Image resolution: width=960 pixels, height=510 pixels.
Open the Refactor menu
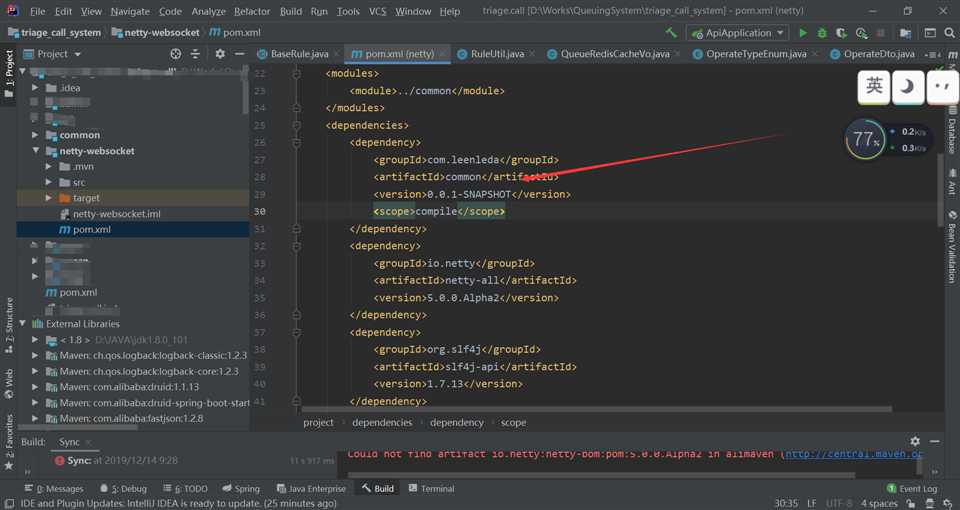pos(252,11)
